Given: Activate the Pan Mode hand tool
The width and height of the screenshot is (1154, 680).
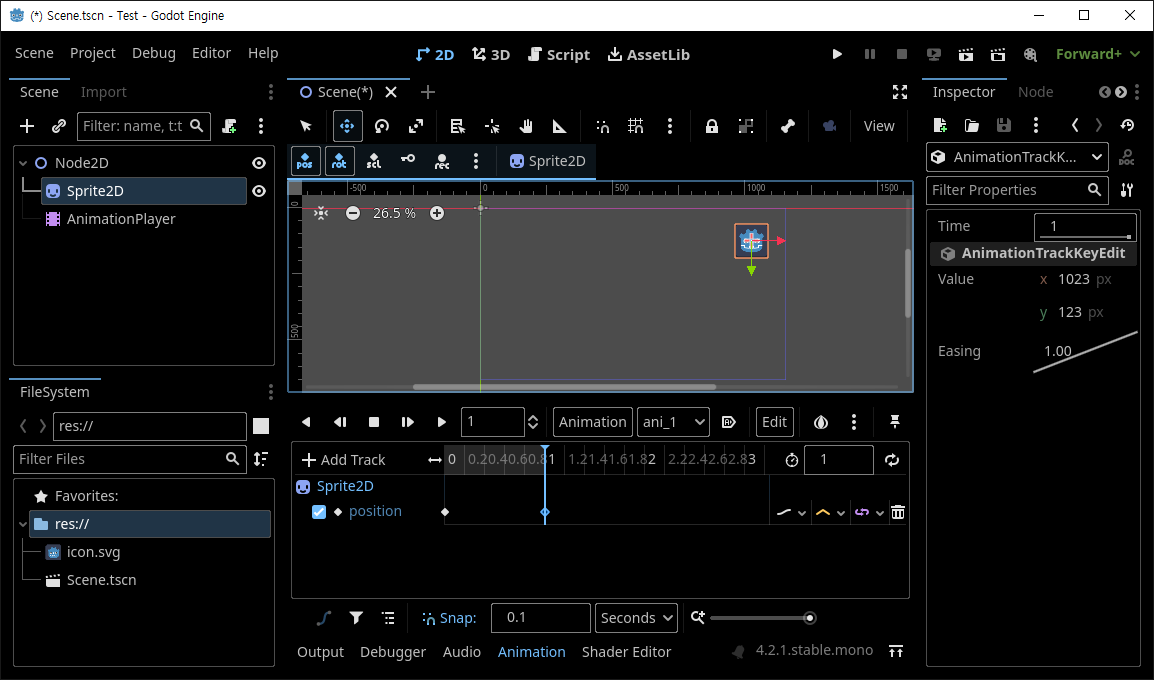Looking at the screenshot, I should click(x=525, y=126).
